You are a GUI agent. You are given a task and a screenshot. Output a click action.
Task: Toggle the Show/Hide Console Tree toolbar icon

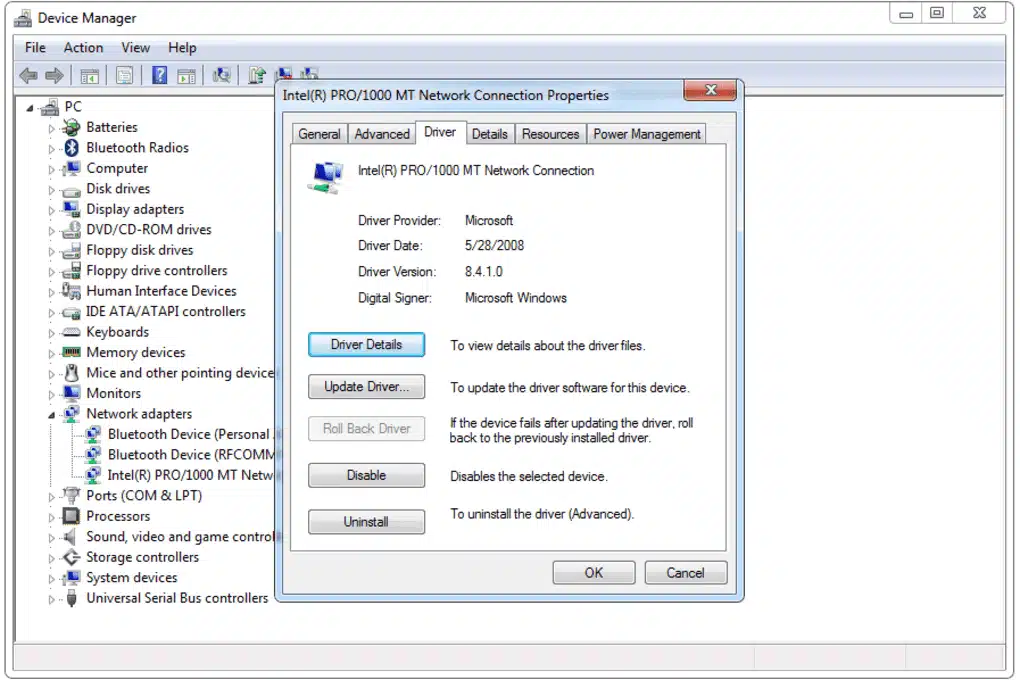[89, 76]
